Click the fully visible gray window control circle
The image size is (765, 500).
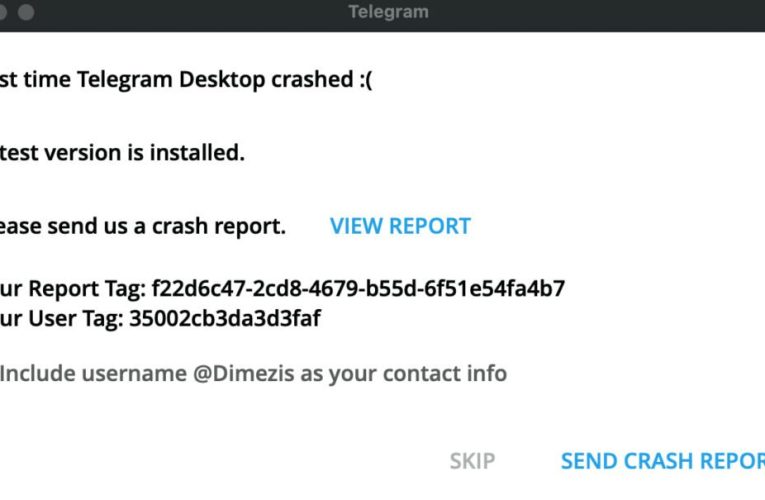(26, 13)
